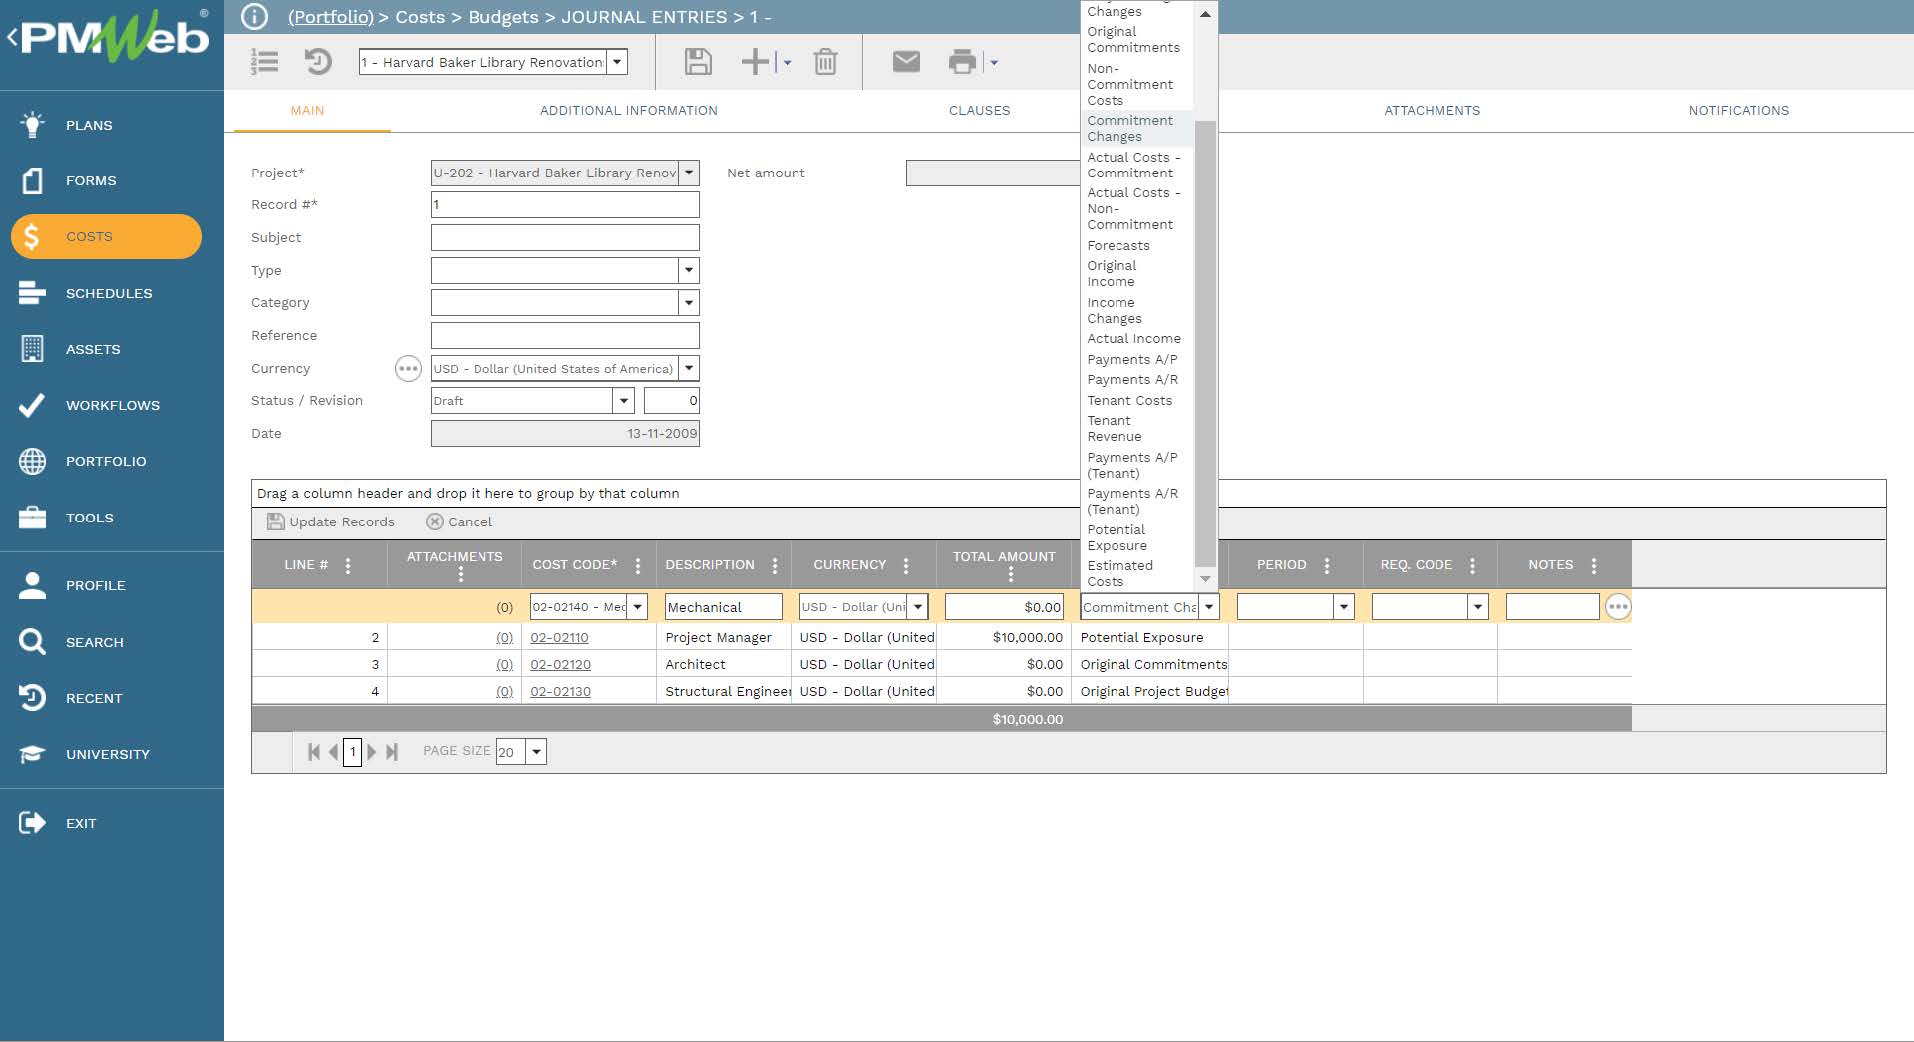1914x1042 pixels.
Task: Switch to Additional Information tab
Action: click(x=629, y=111)
